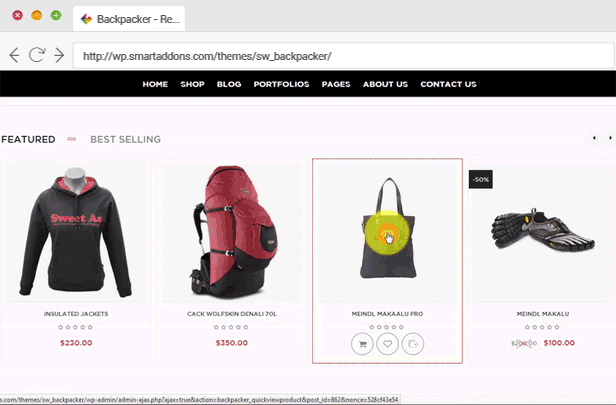Reload the page with refresh icon
Viewport: 616px width, 405px height.
pos(37,55)
